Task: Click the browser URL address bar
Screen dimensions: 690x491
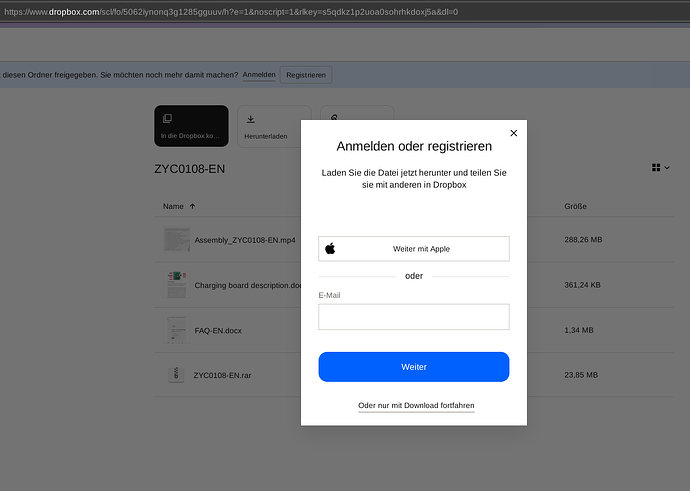Action: point(345,12)
